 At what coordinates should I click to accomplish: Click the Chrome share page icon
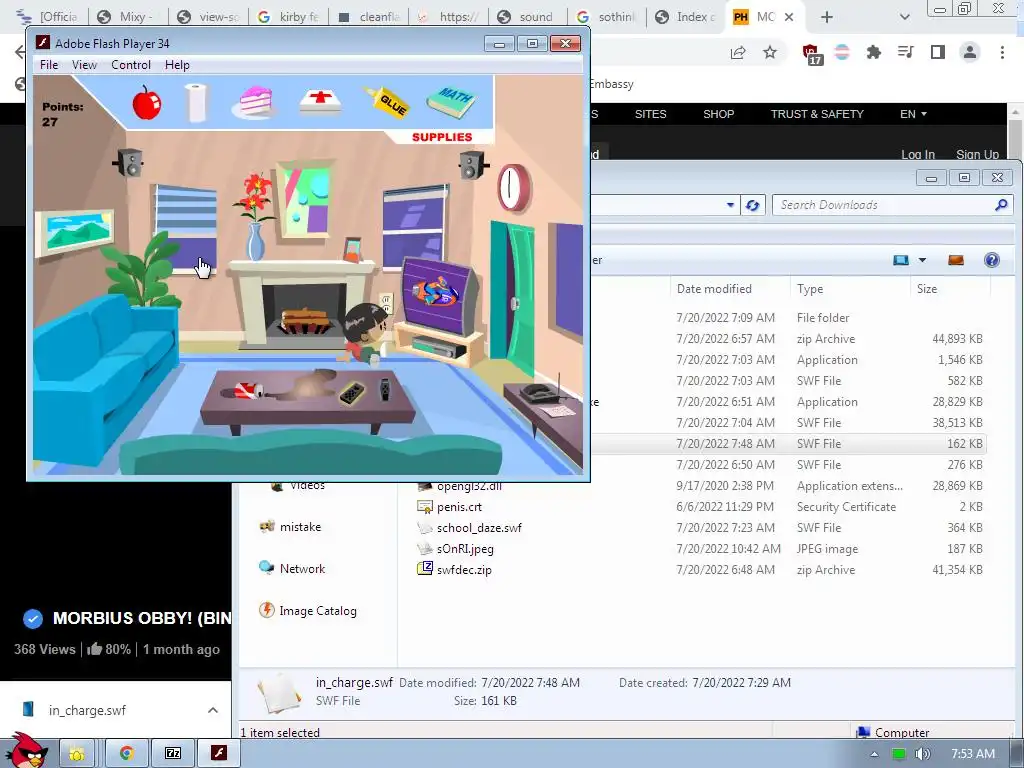pos(738,52)
